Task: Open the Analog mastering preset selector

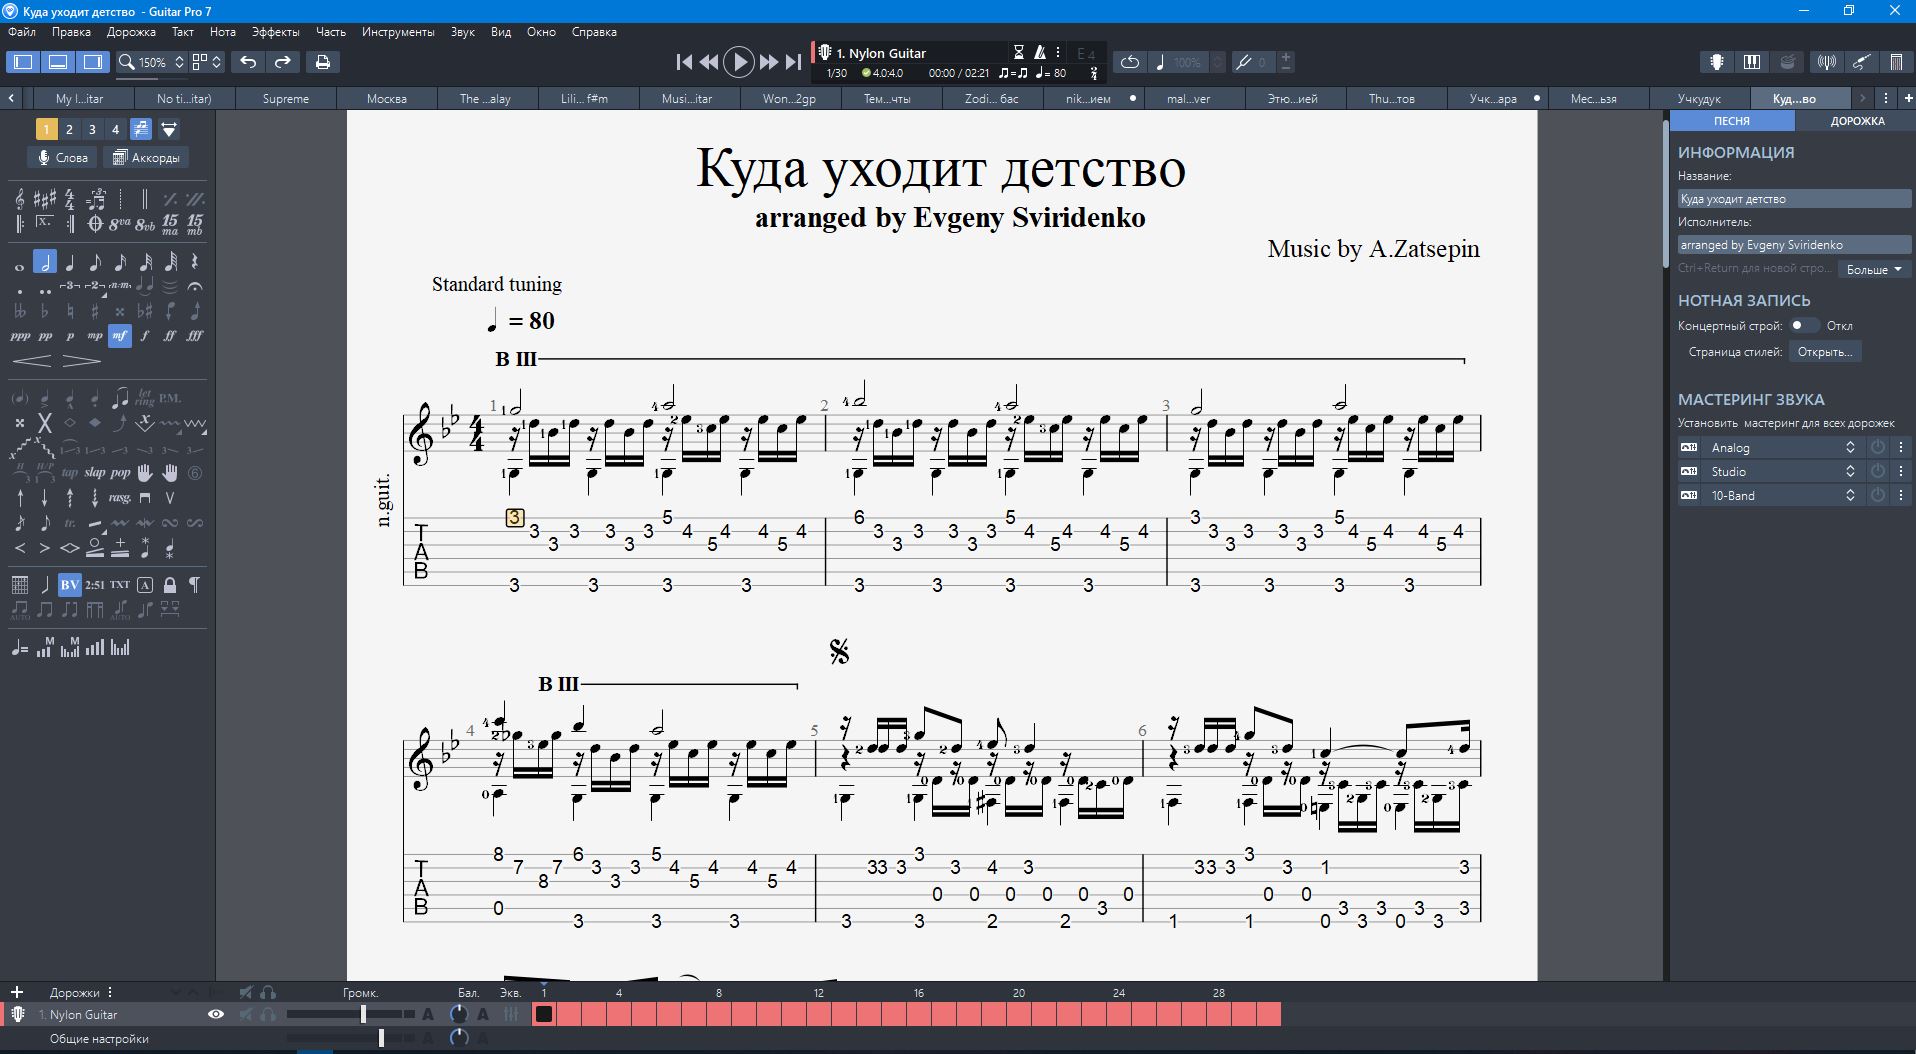Action: (1782, 448)
